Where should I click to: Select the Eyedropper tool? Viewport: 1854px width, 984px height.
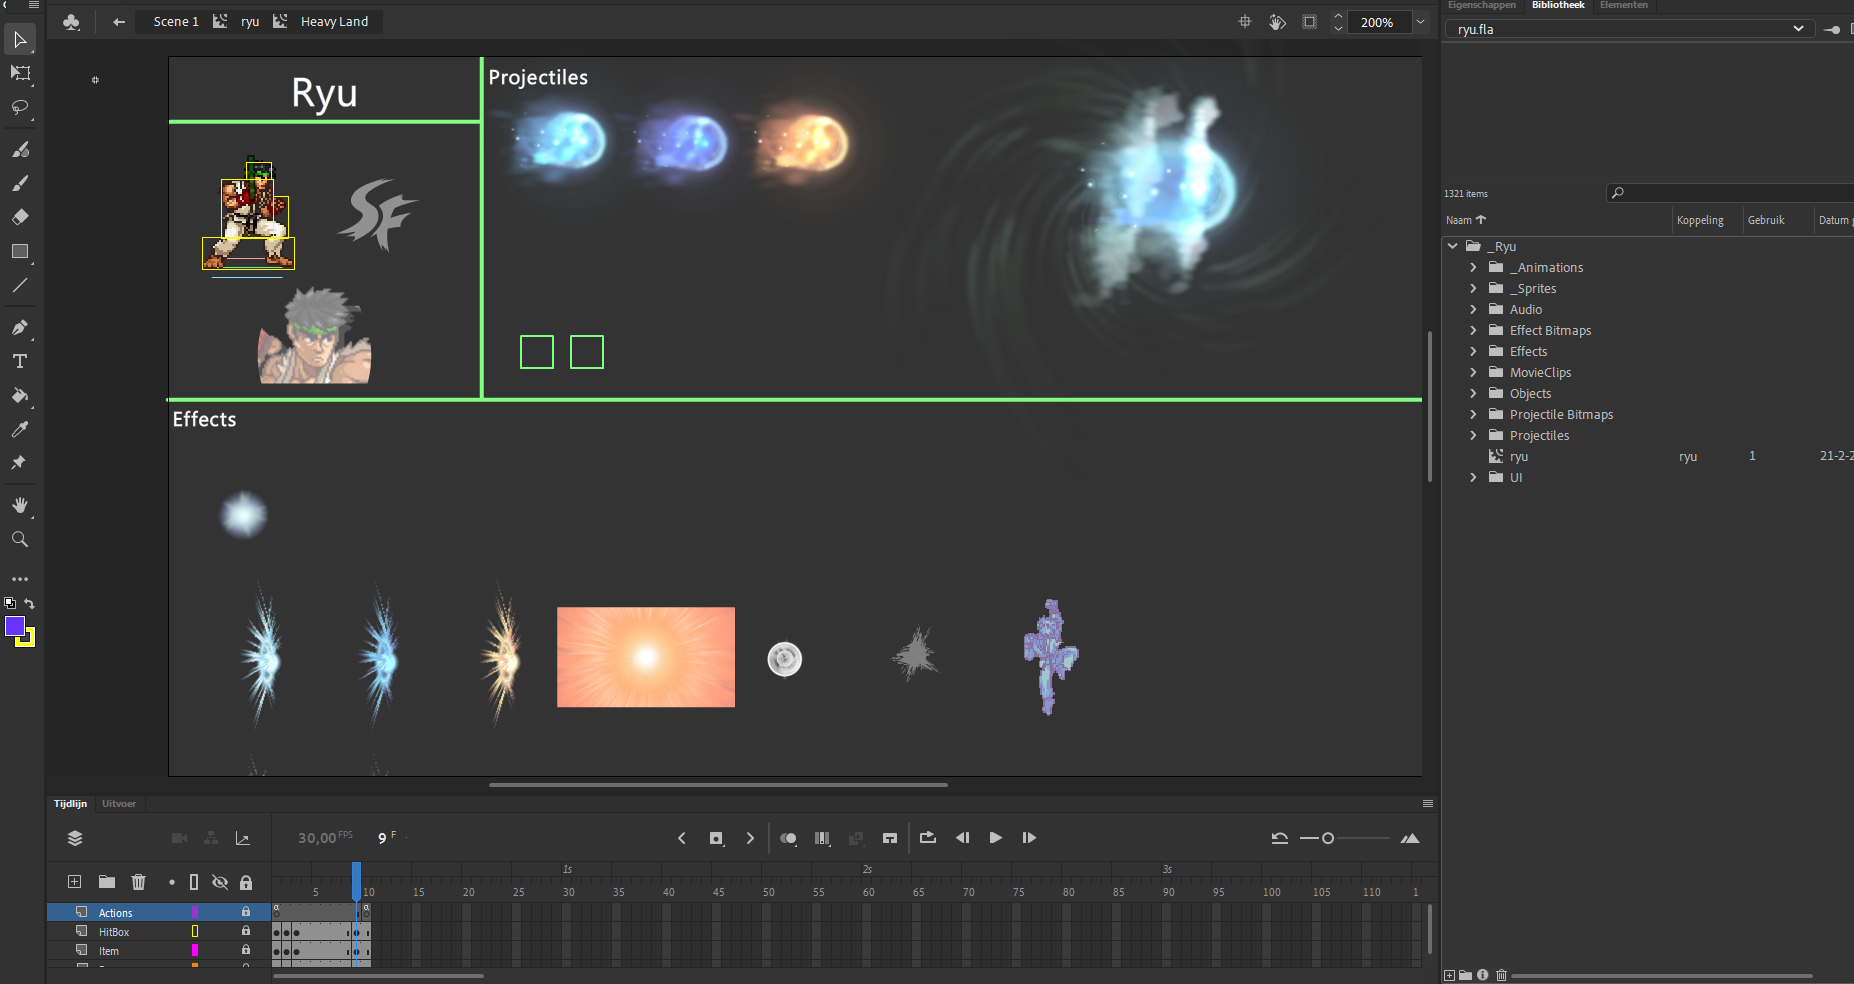tap(20, 429)
